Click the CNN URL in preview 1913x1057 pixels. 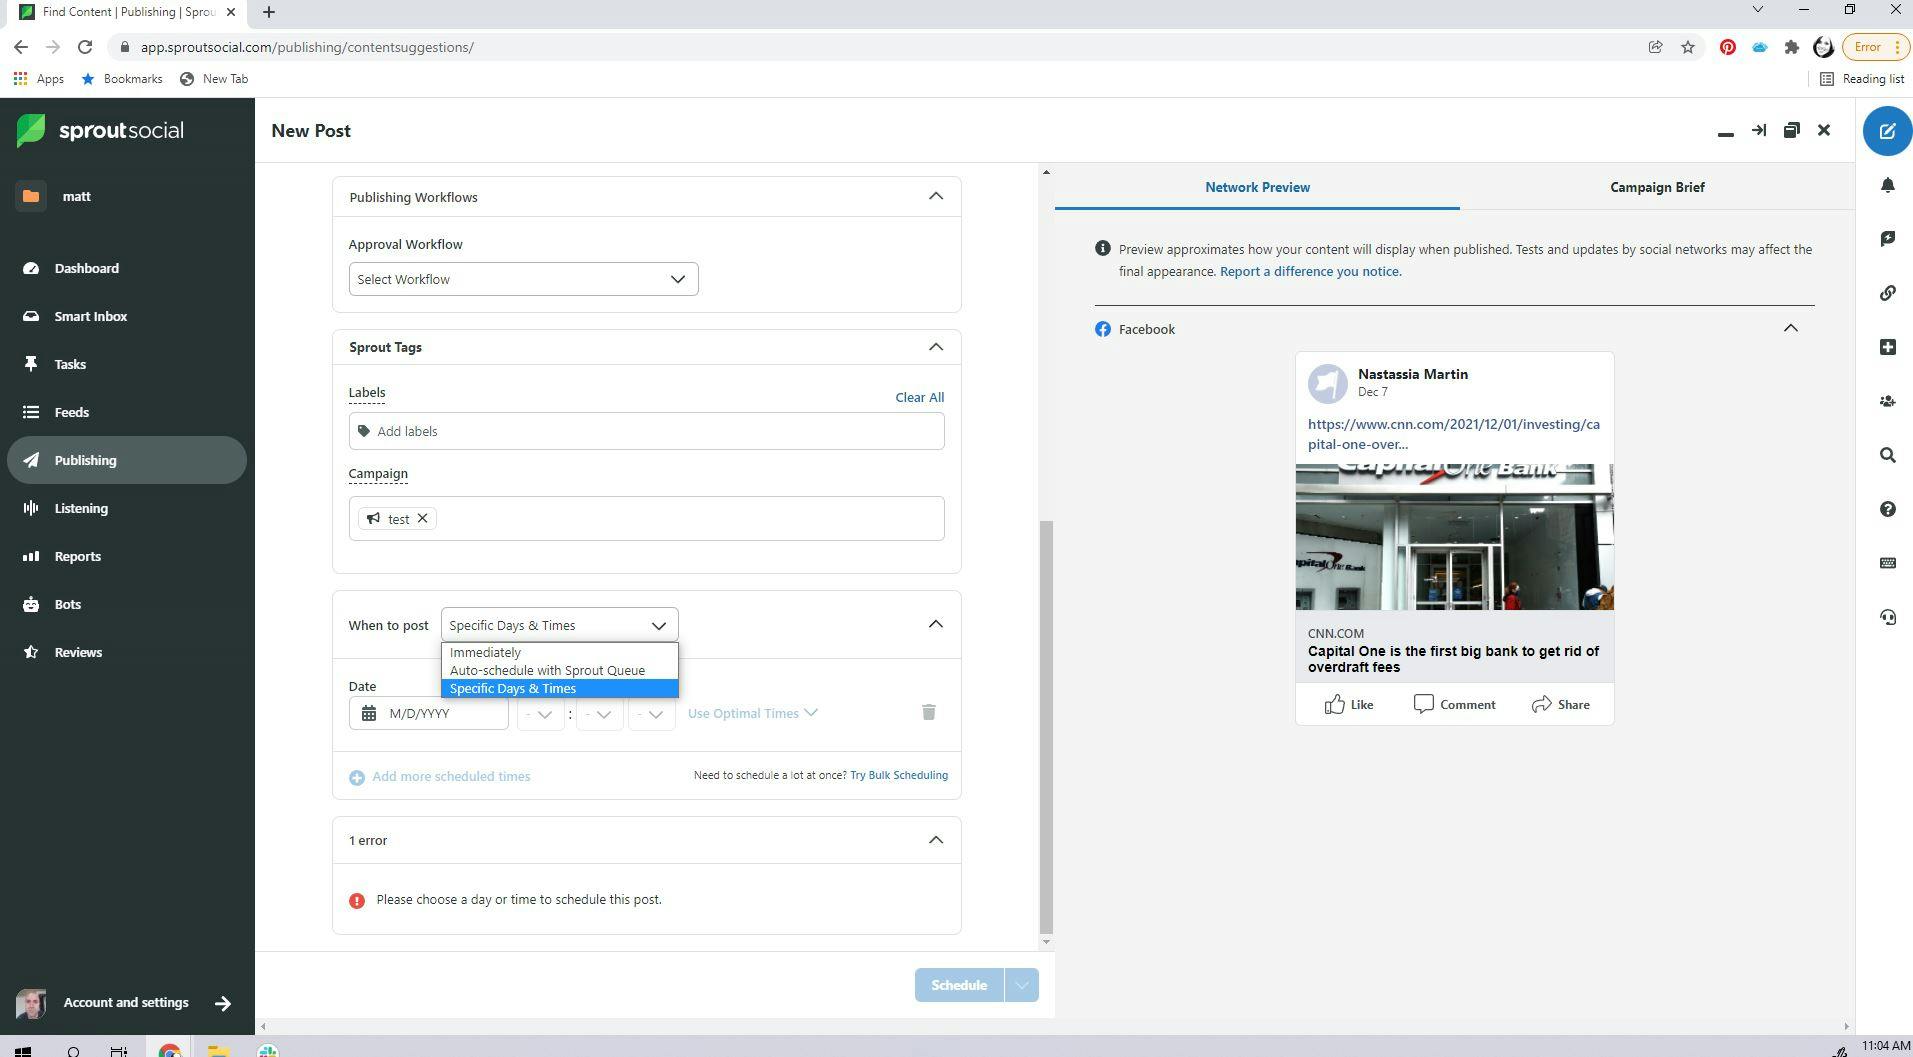pos(1453,434)
